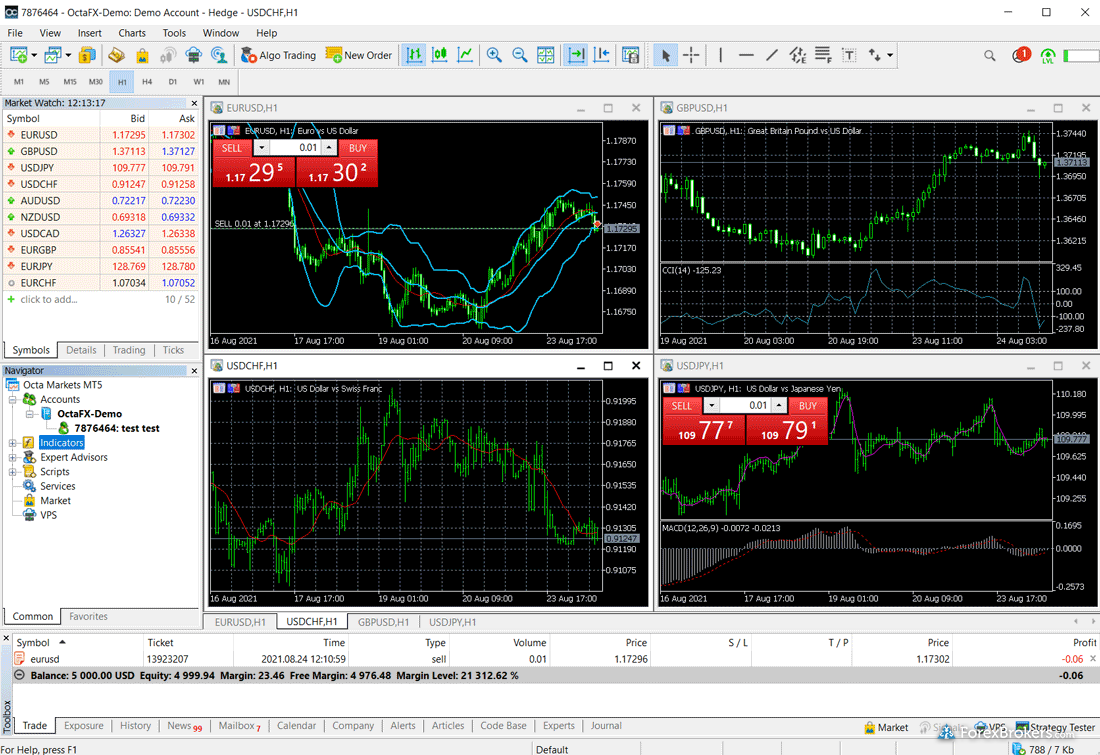The width and height of the screenshot is (1100, 755).
Task: Select the M15 timeframe
Action: 70,81
